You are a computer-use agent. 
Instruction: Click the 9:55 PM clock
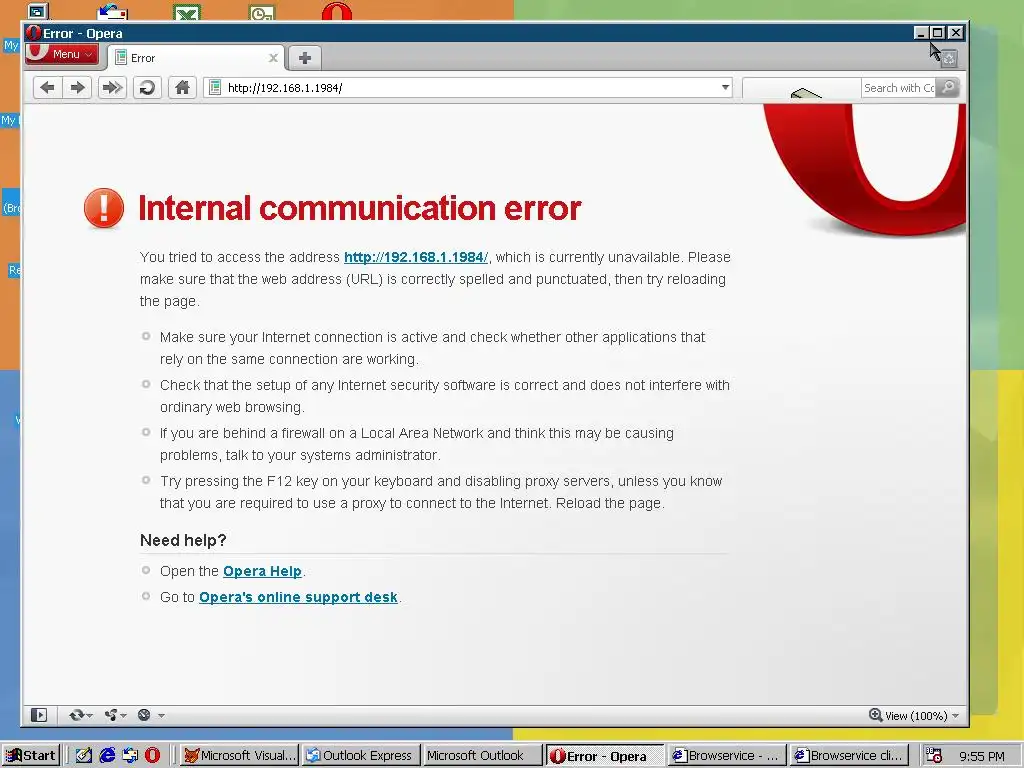982,756
